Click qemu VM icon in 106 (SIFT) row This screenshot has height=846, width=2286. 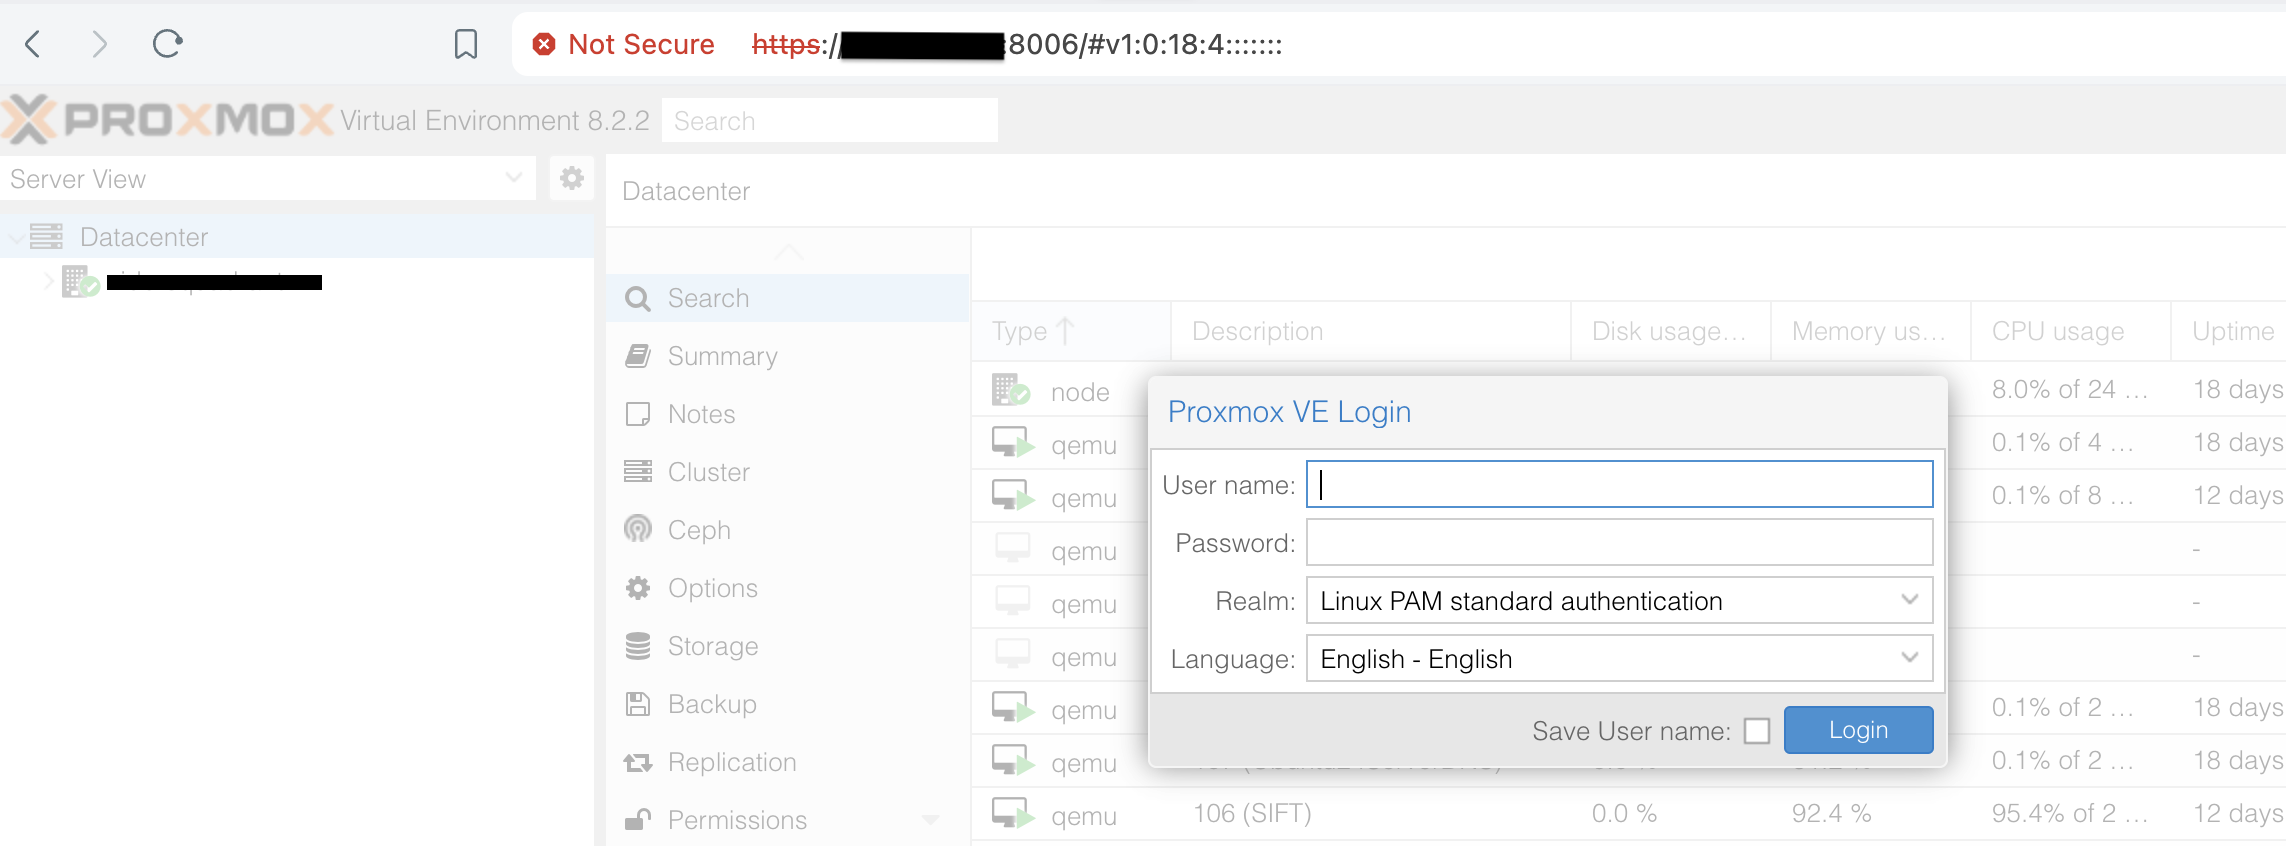1013,813
